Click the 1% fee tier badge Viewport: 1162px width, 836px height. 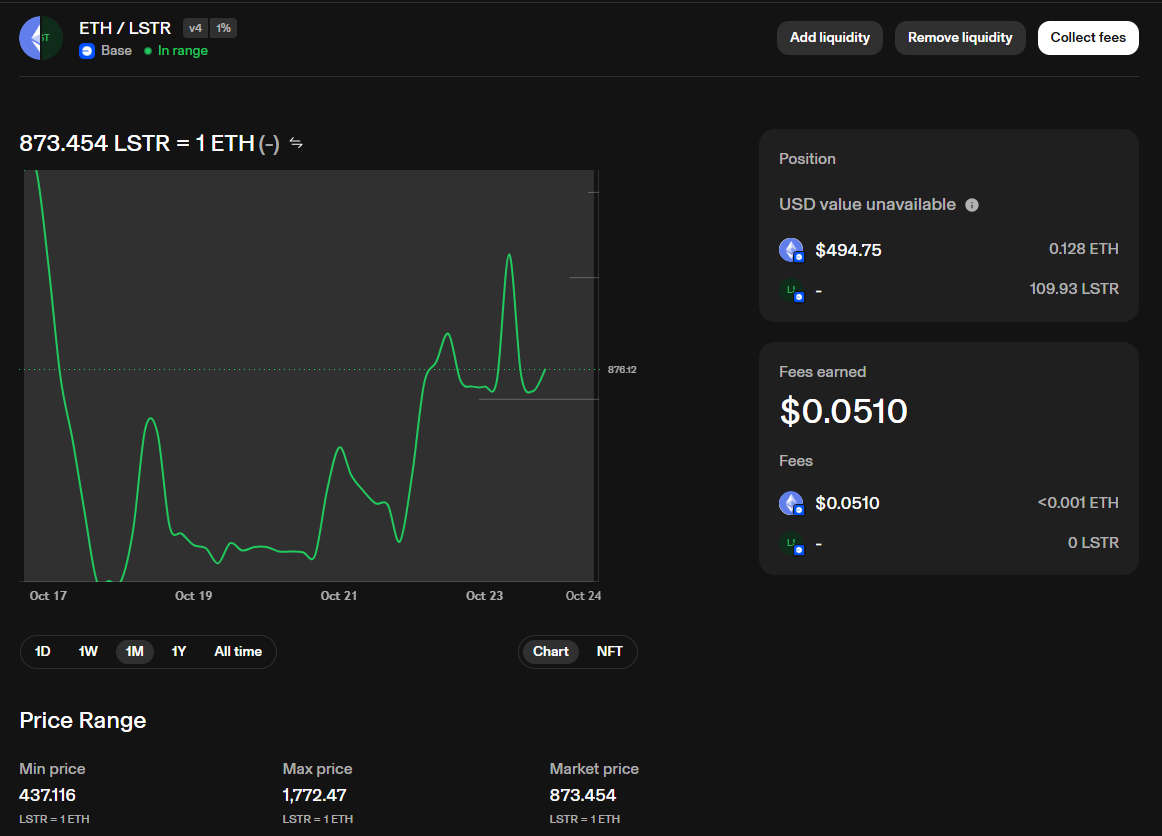pyautogui.click(x=223, y=28)
